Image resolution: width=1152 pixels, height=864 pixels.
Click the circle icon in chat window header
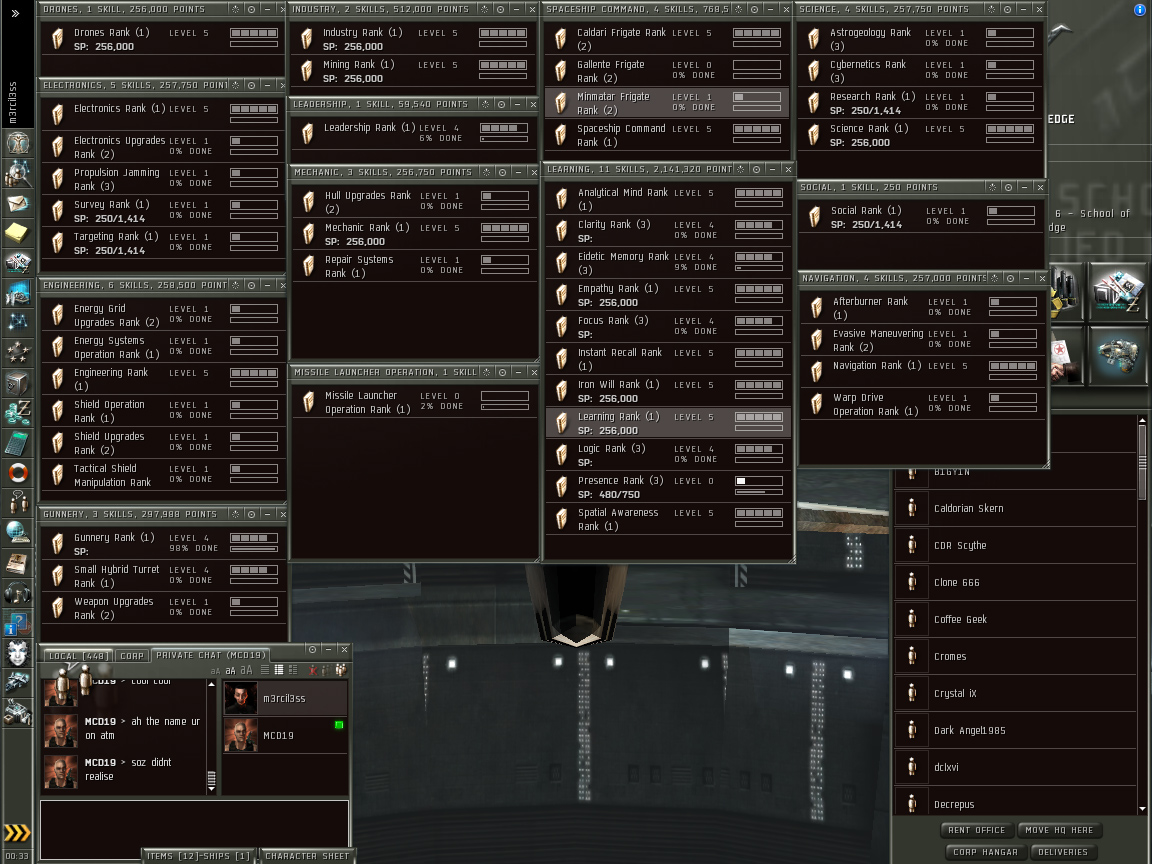(312, 649)
